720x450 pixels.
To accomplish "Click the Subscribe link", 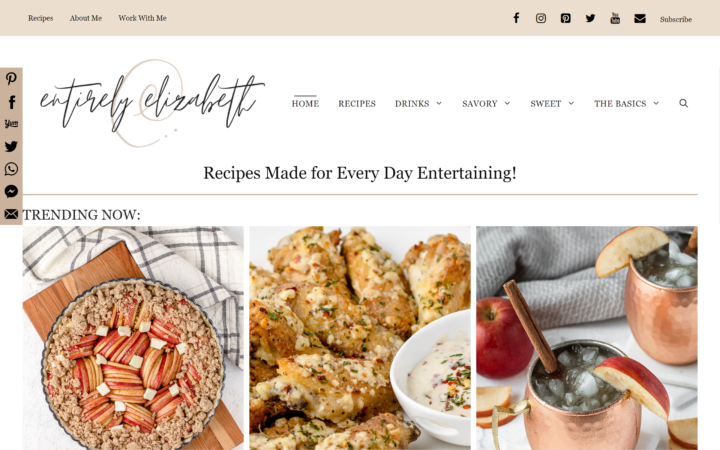I will 676,19.
